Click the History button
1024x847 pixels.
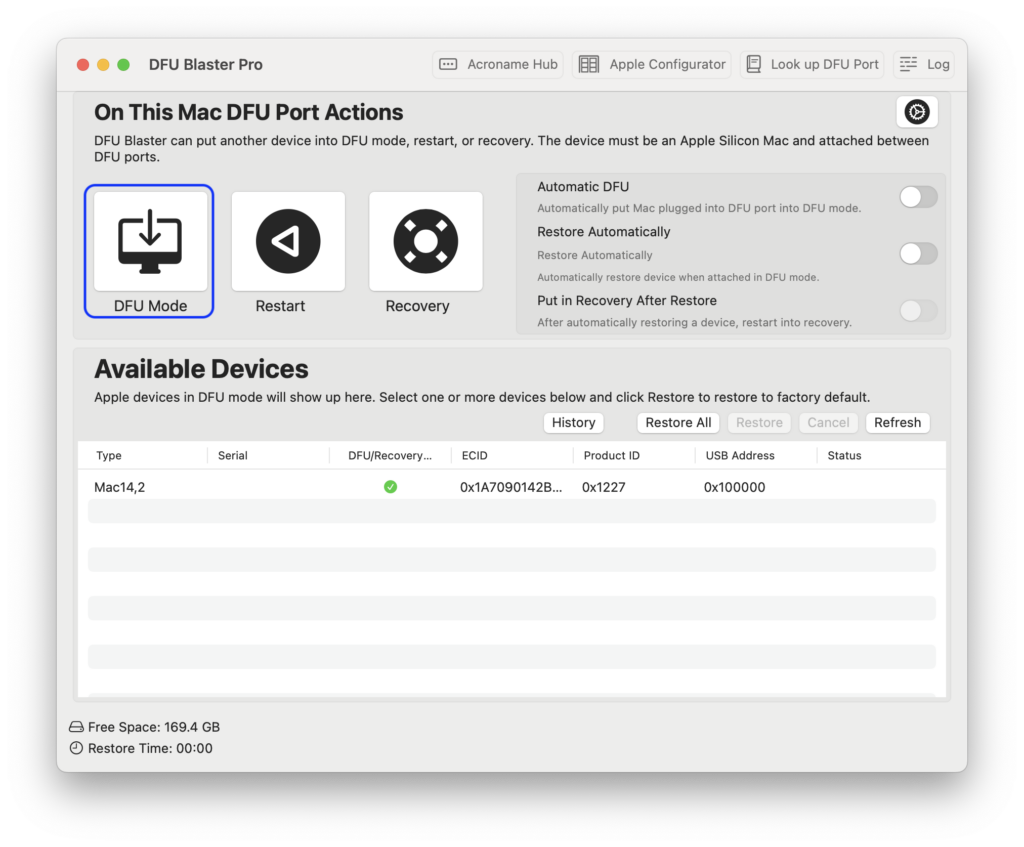point(573,423)
